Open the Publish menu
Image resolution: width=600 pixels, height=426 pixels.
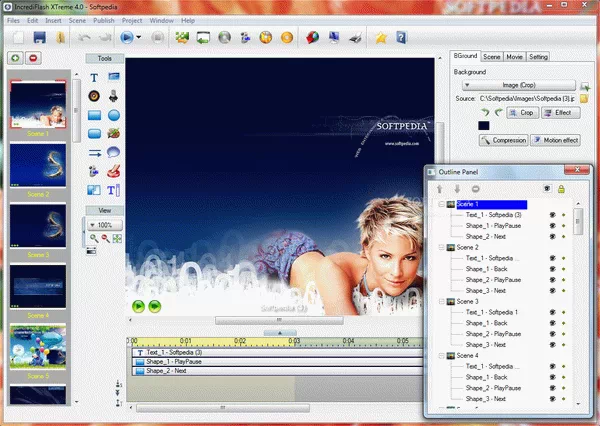point(104,21)
